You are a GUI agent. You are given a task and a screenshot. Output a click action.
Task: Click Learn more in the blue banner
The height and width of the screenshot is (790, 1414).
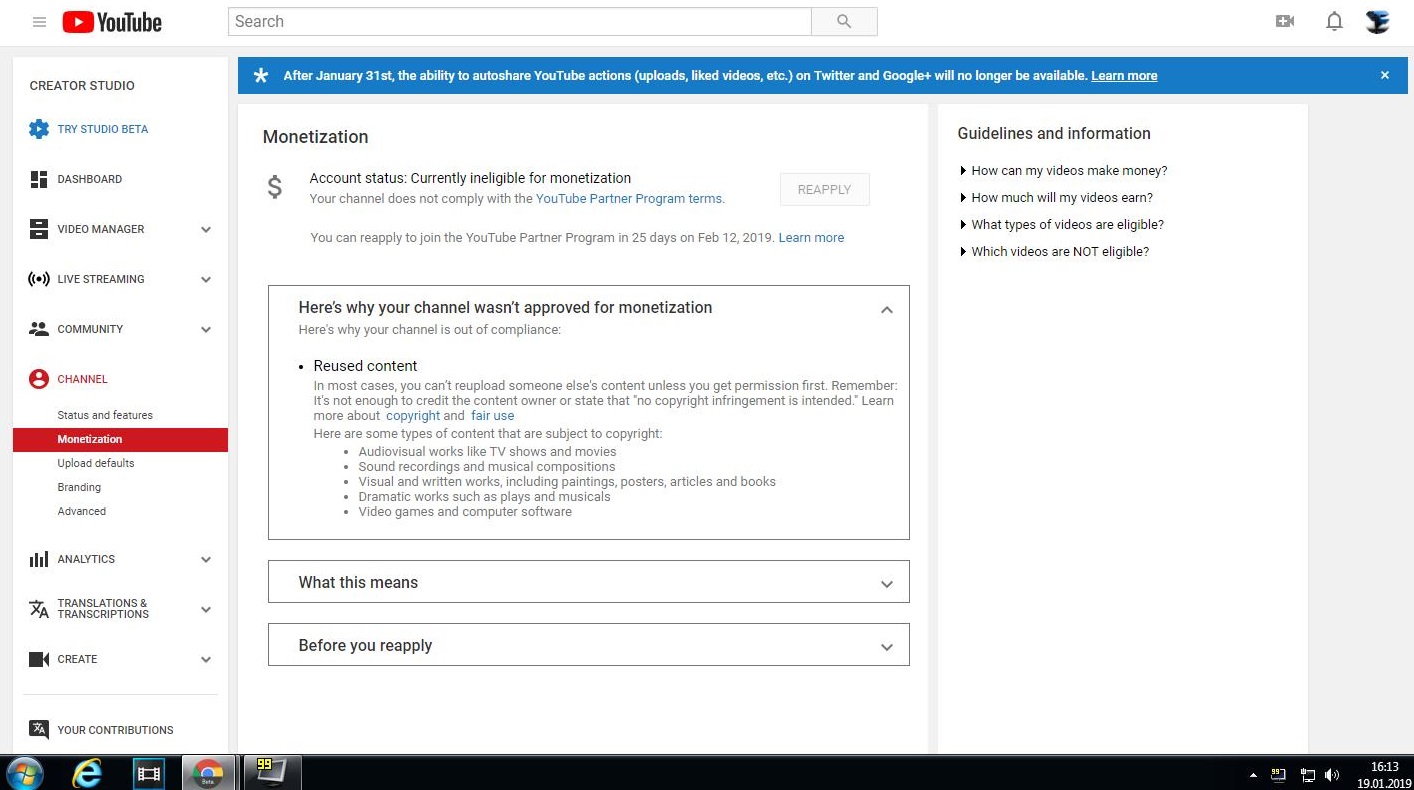(x=1124, y=76)
